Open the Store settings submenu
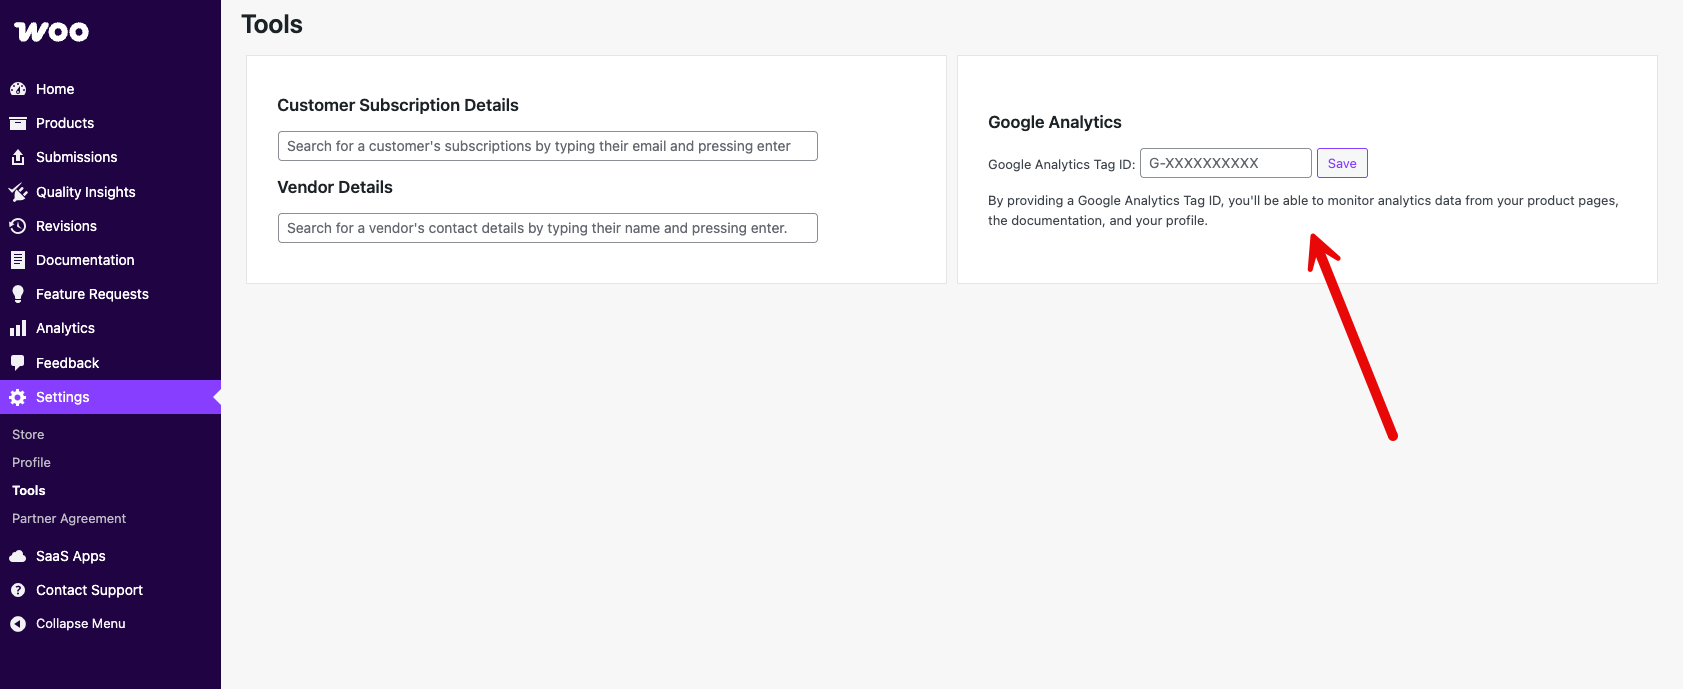The height and width of the screenshot is (689, 1683). [x=28, y=435]
